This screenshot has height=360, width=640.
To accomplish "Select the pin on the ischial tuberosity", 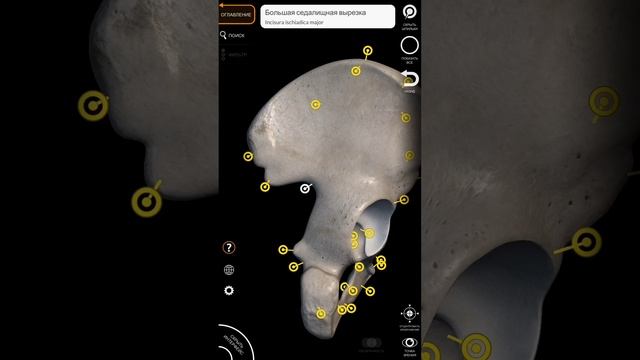I will click(x=321, y=314).
